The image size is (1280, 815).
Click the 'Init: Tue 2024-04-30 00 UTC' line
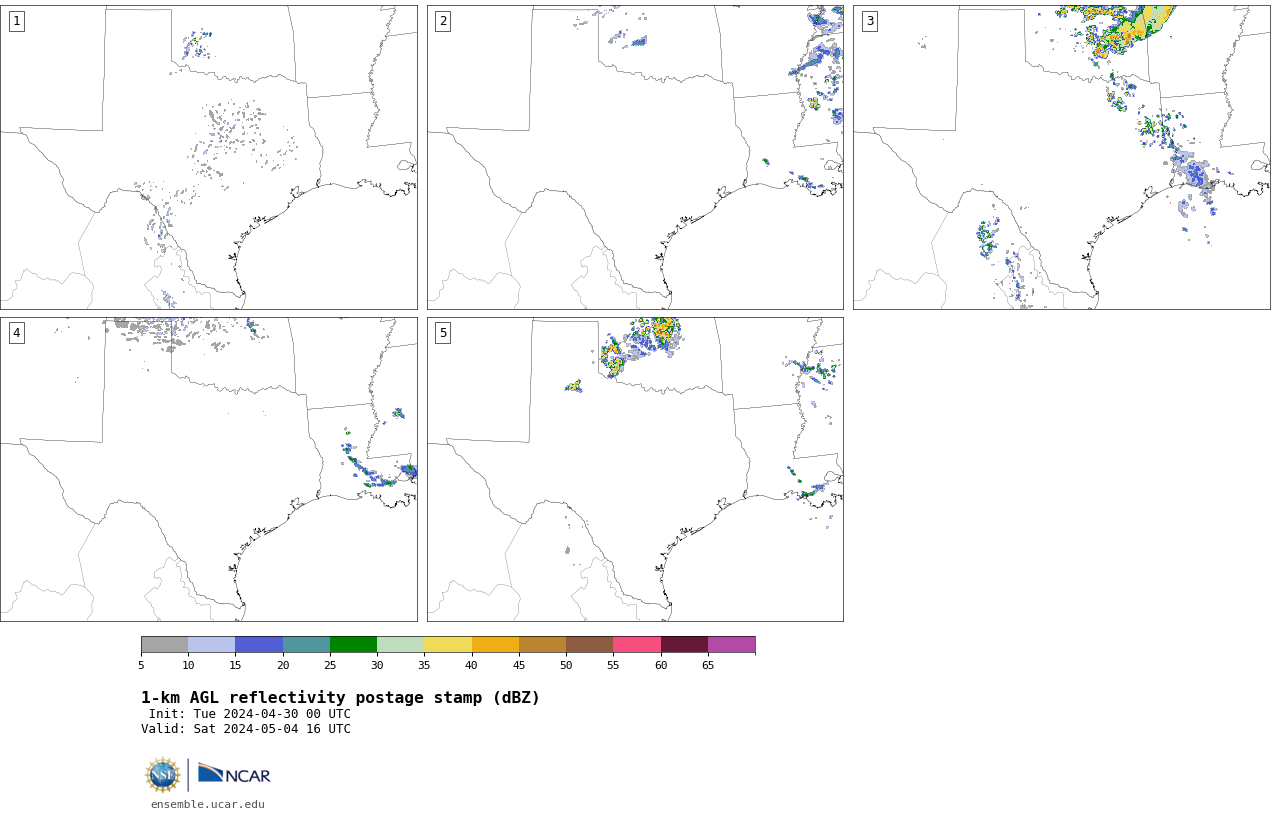pyautogui.click(x=250, y=714)
